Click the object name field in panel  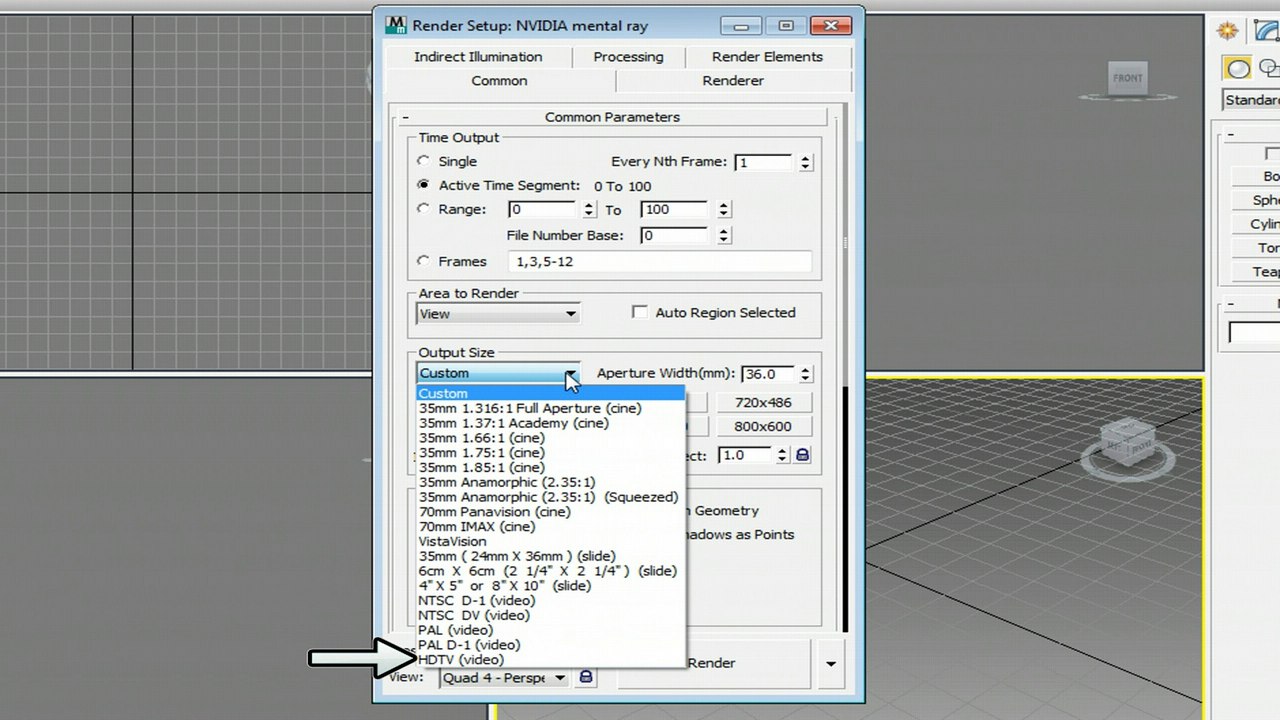[1255, 332]
